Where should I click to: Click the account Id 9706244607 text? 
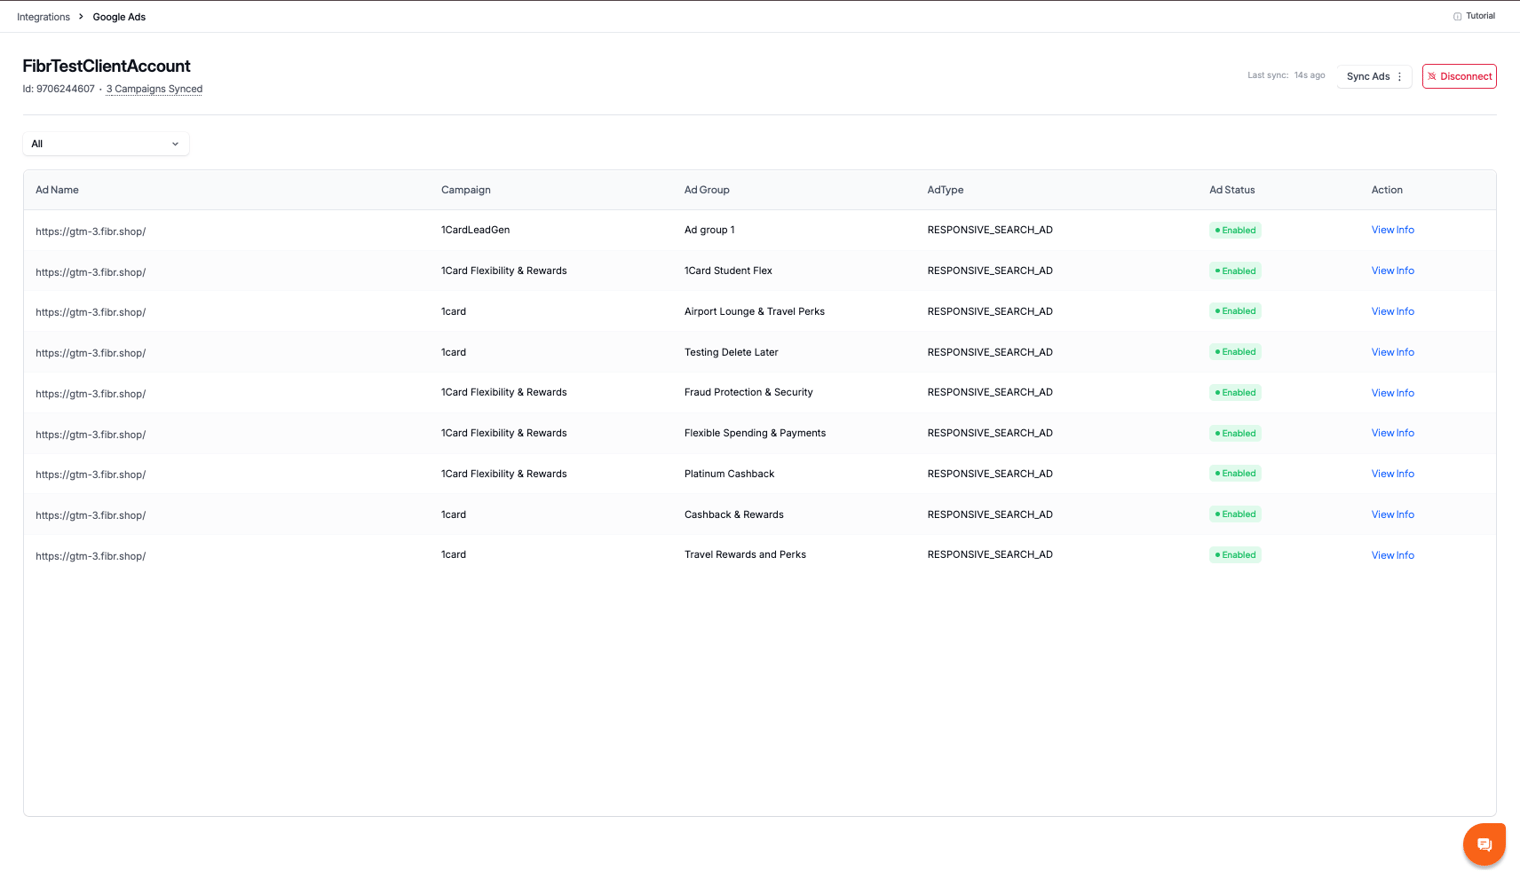pyautogui.click(x=58, y=89)
